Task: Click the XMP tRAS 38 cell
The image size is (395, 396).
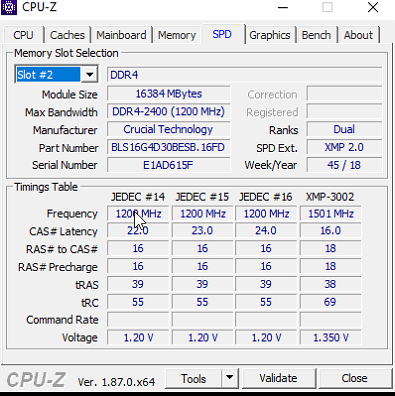Action: [x=331, y=284]
